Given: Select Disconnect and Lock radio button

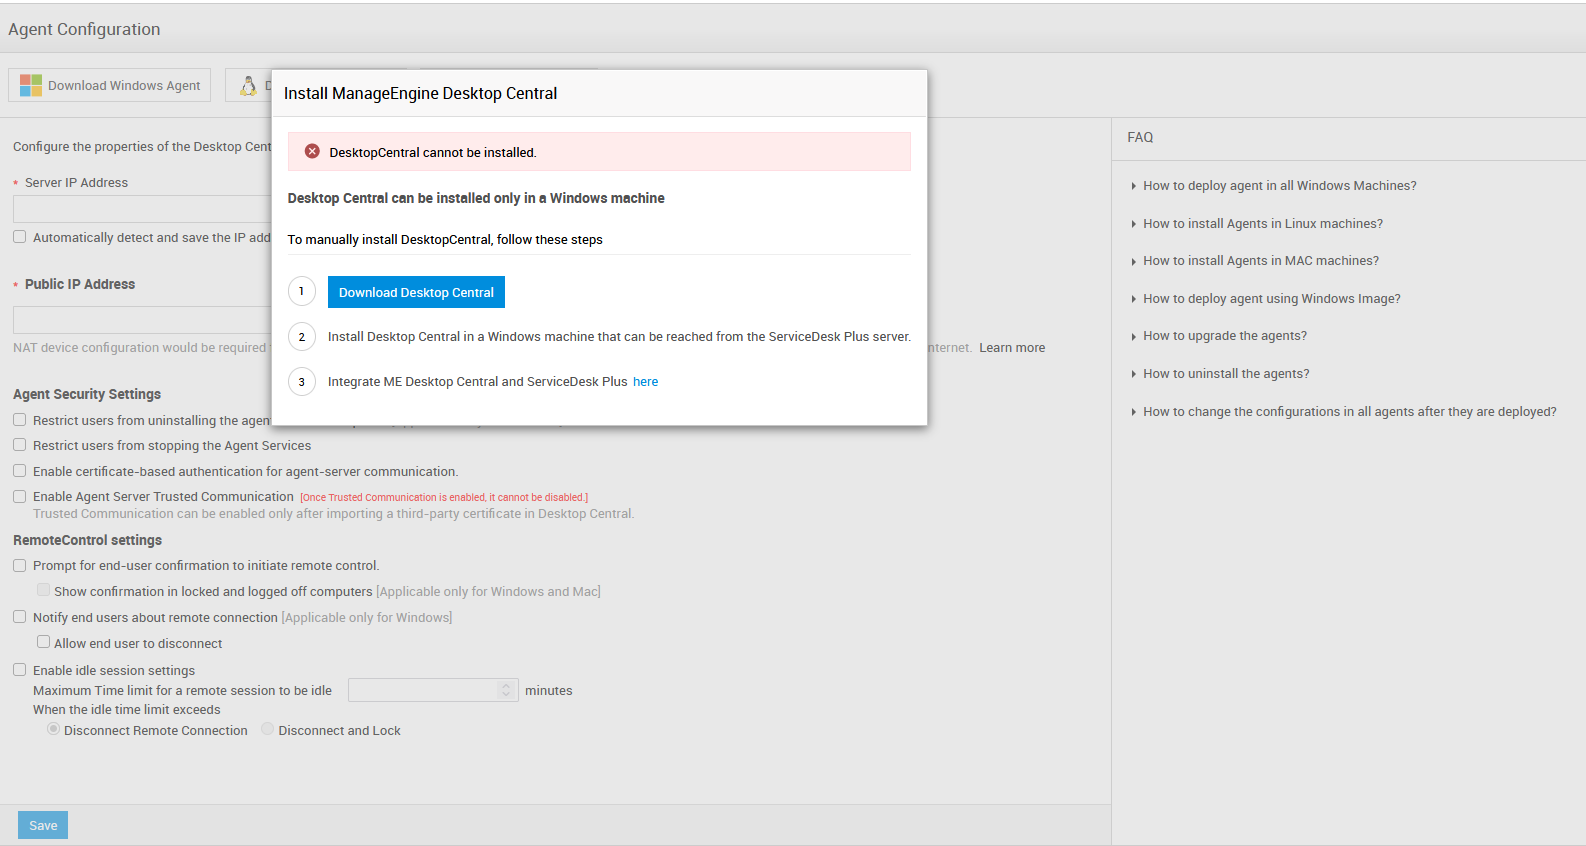Looking at the screenshot, I should pos(268,729).
